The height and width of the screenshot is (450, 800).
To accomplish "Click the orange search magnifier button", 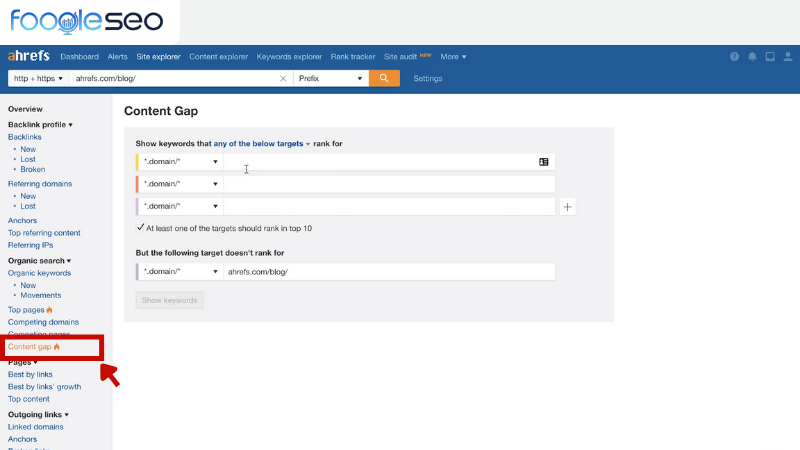I will [384, 78].
